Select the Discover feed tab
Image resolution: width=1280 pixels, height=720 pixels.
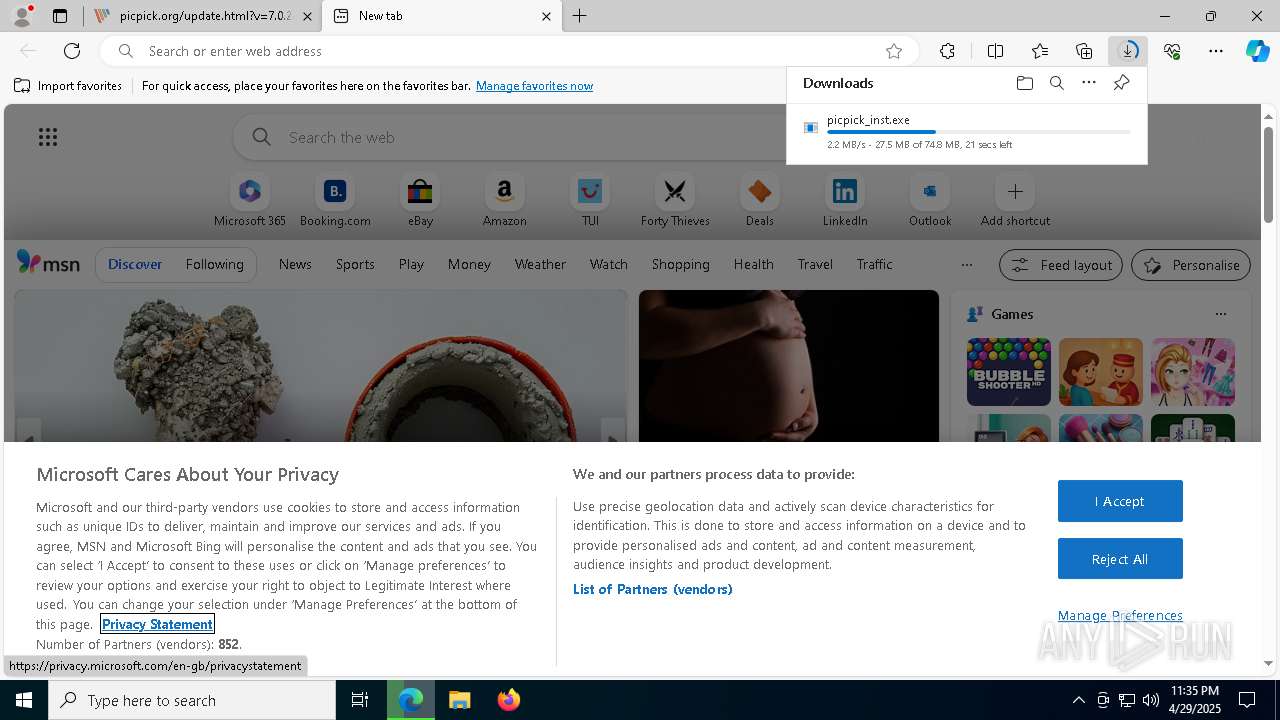click(x=135, y=264)
